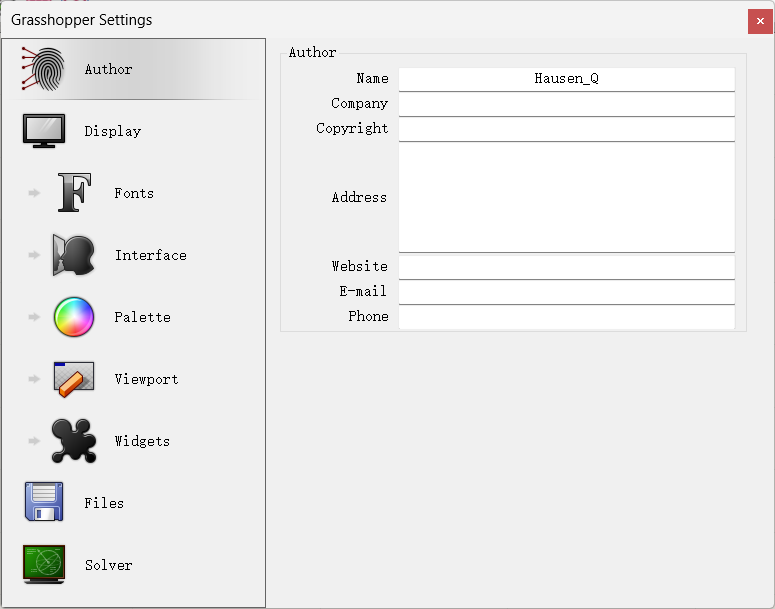The width and height of the screenshot is (775, 609).
Task: Click the Website input field
Action: (566, 267)
